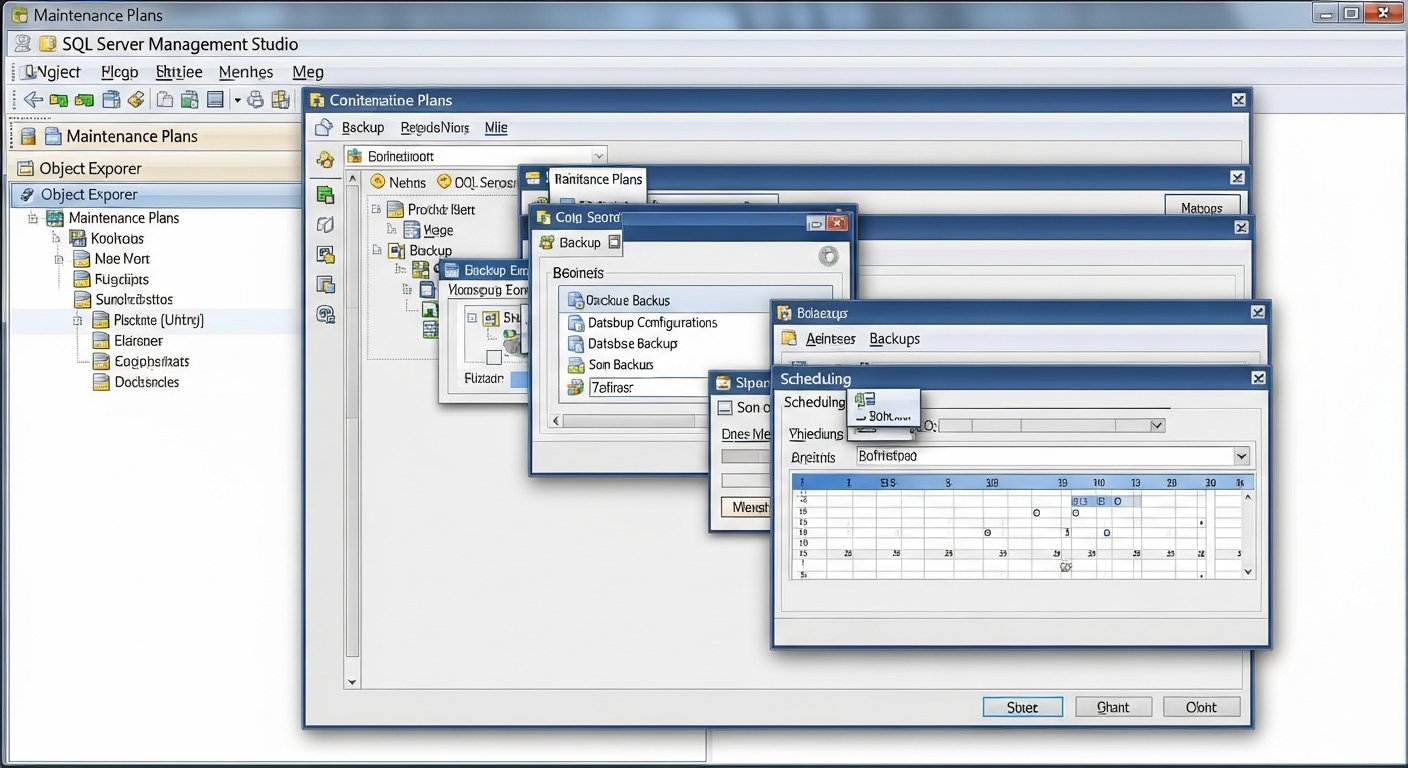Open the Areitnts Bofristpao dropdown
Image resolution: width=1408 pixels, height=768 pixels.
[1241, 456]
